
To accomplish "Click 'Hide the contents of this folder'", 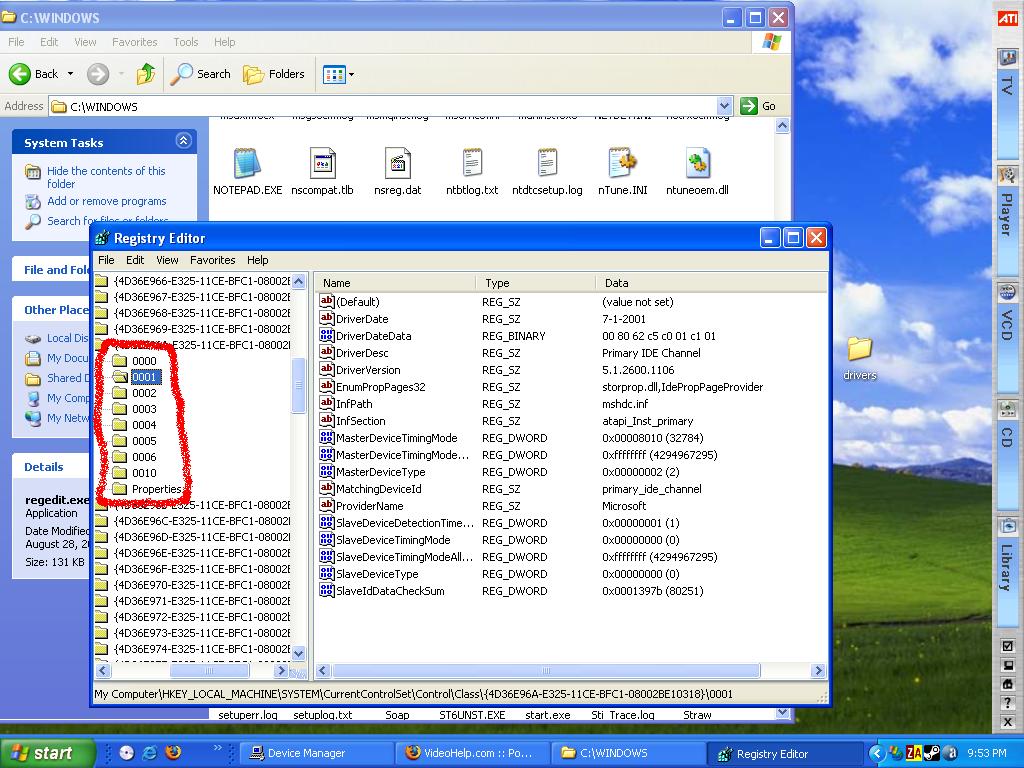I will click(x=106, y=177).
